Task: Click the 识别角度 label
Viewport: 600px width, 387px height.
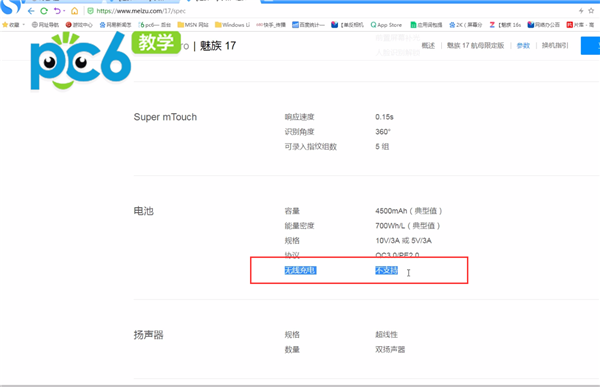Action: [299, 132]
